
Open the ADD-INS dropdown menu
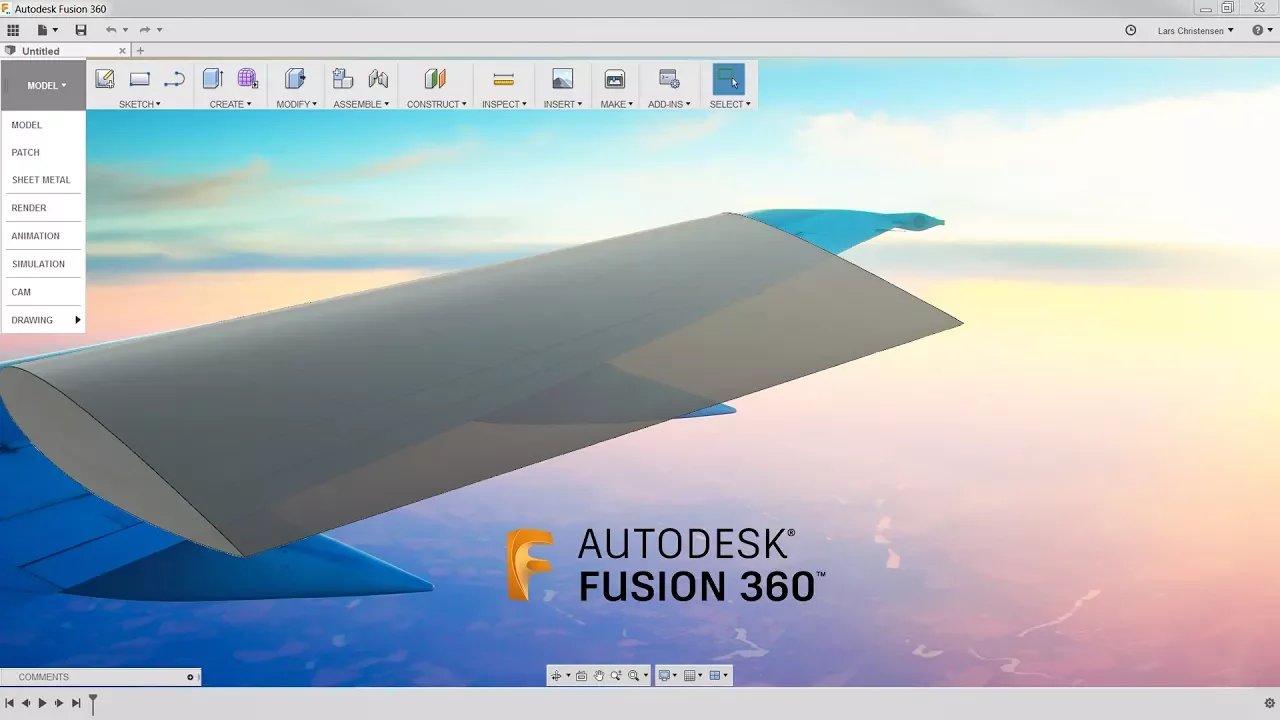coord(669,104)
